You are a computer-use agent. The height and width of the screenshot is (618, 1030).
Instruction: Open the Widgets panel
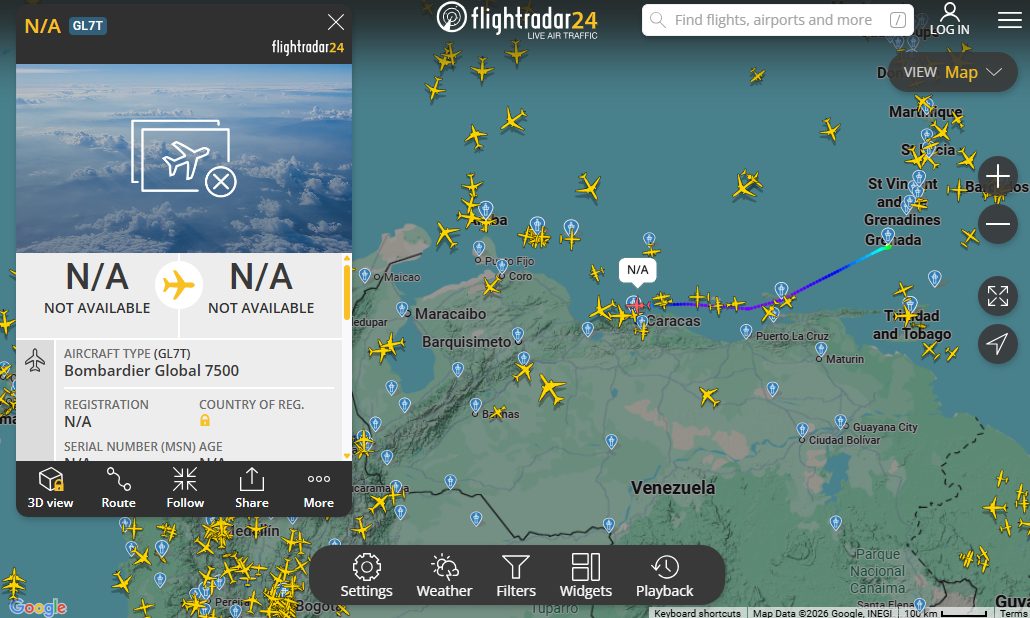tap(585, 576)
